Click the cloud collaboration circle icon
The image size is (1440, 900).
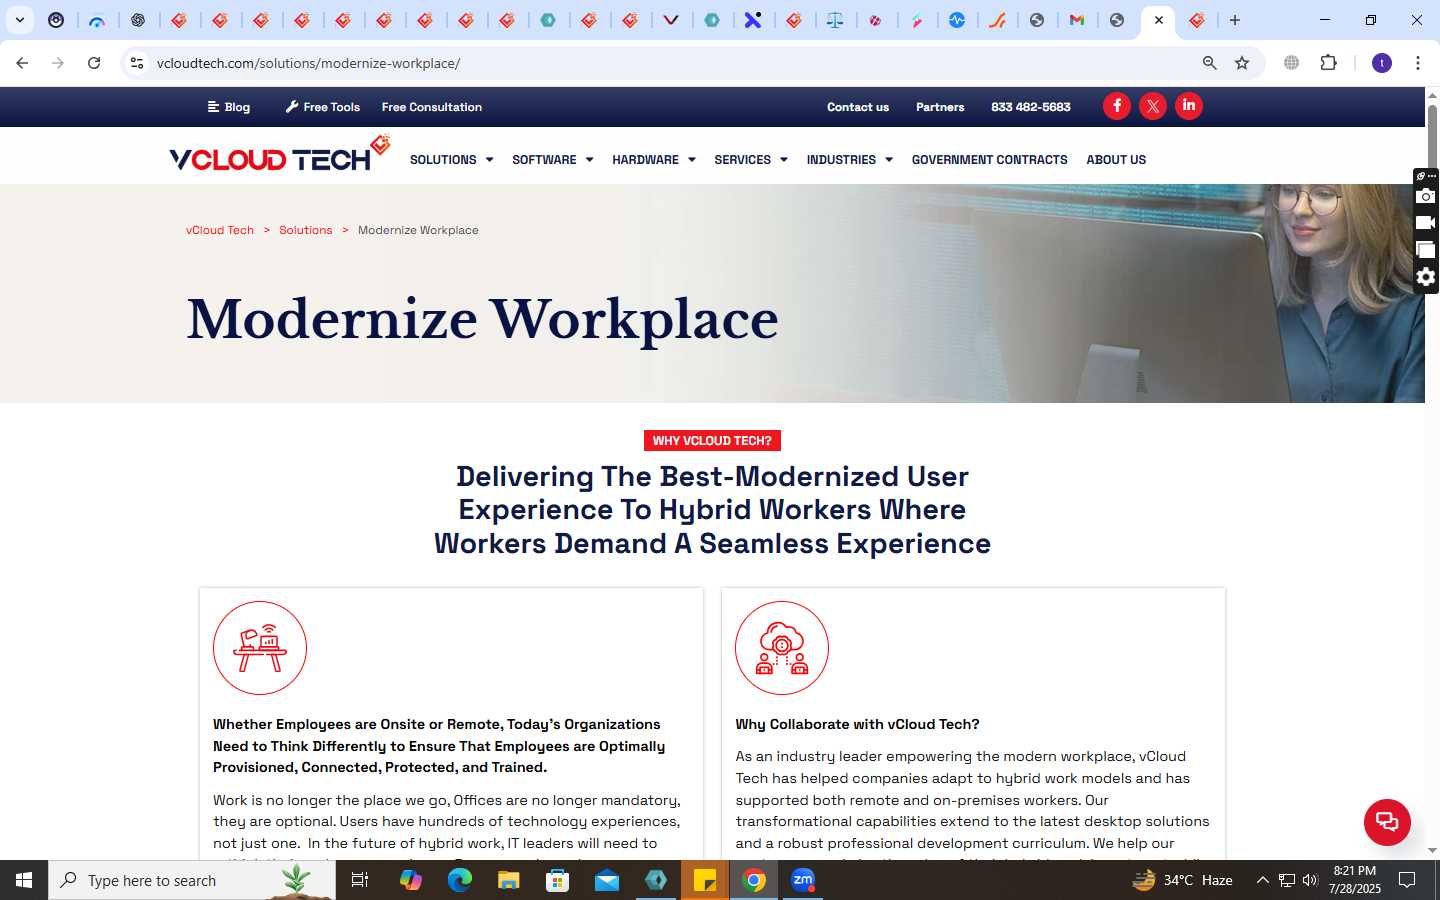(x=782, y=648)
